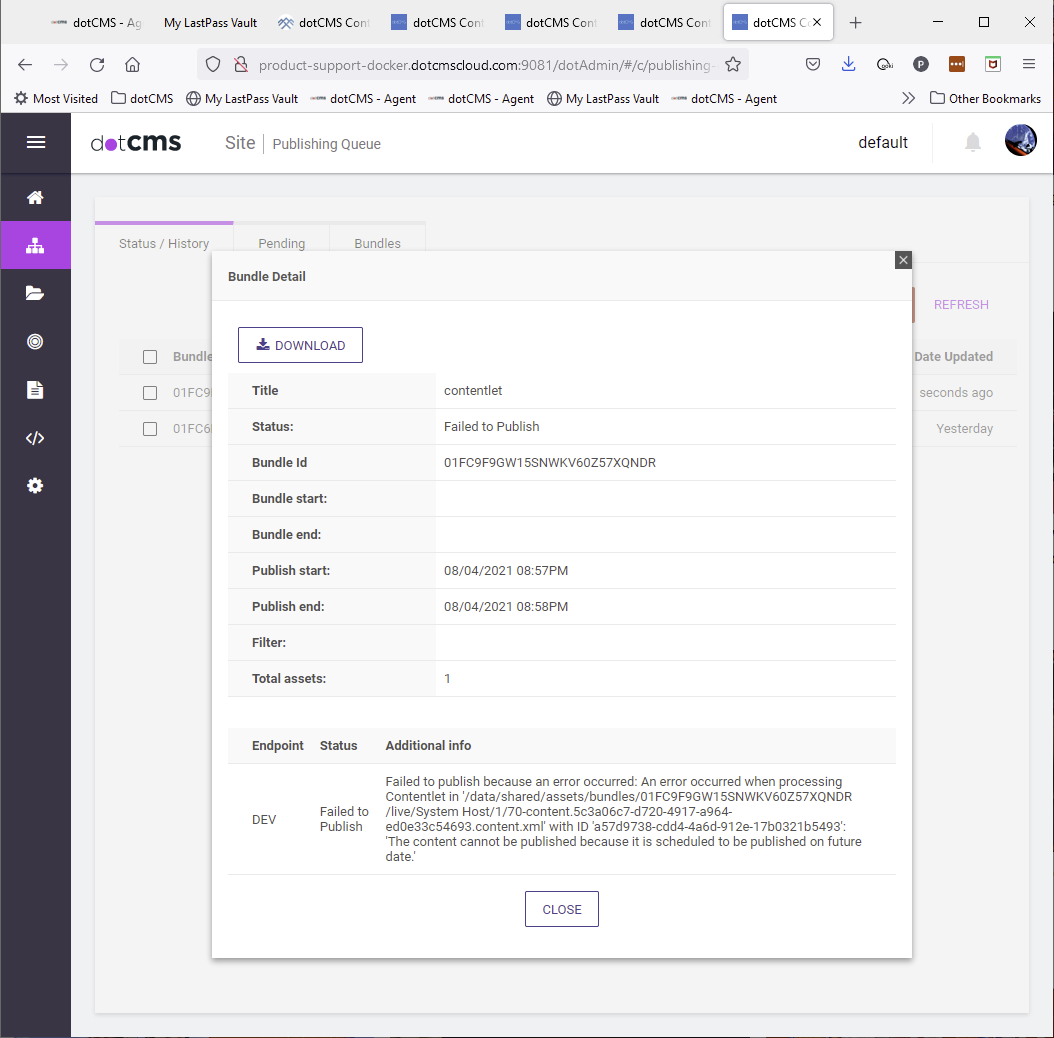
Task: Open the Total assets link showing 1
Action: pos(447,678)
